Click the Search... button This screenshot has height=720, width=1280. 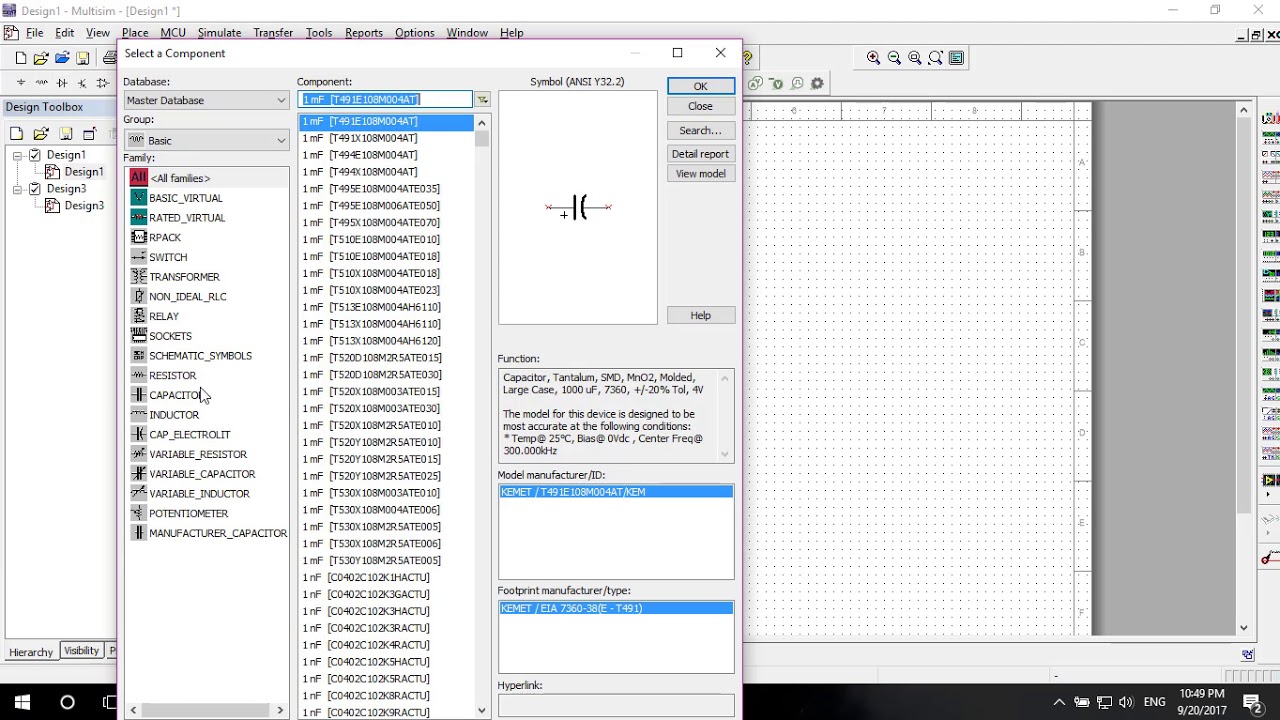(x=700, y=130)
